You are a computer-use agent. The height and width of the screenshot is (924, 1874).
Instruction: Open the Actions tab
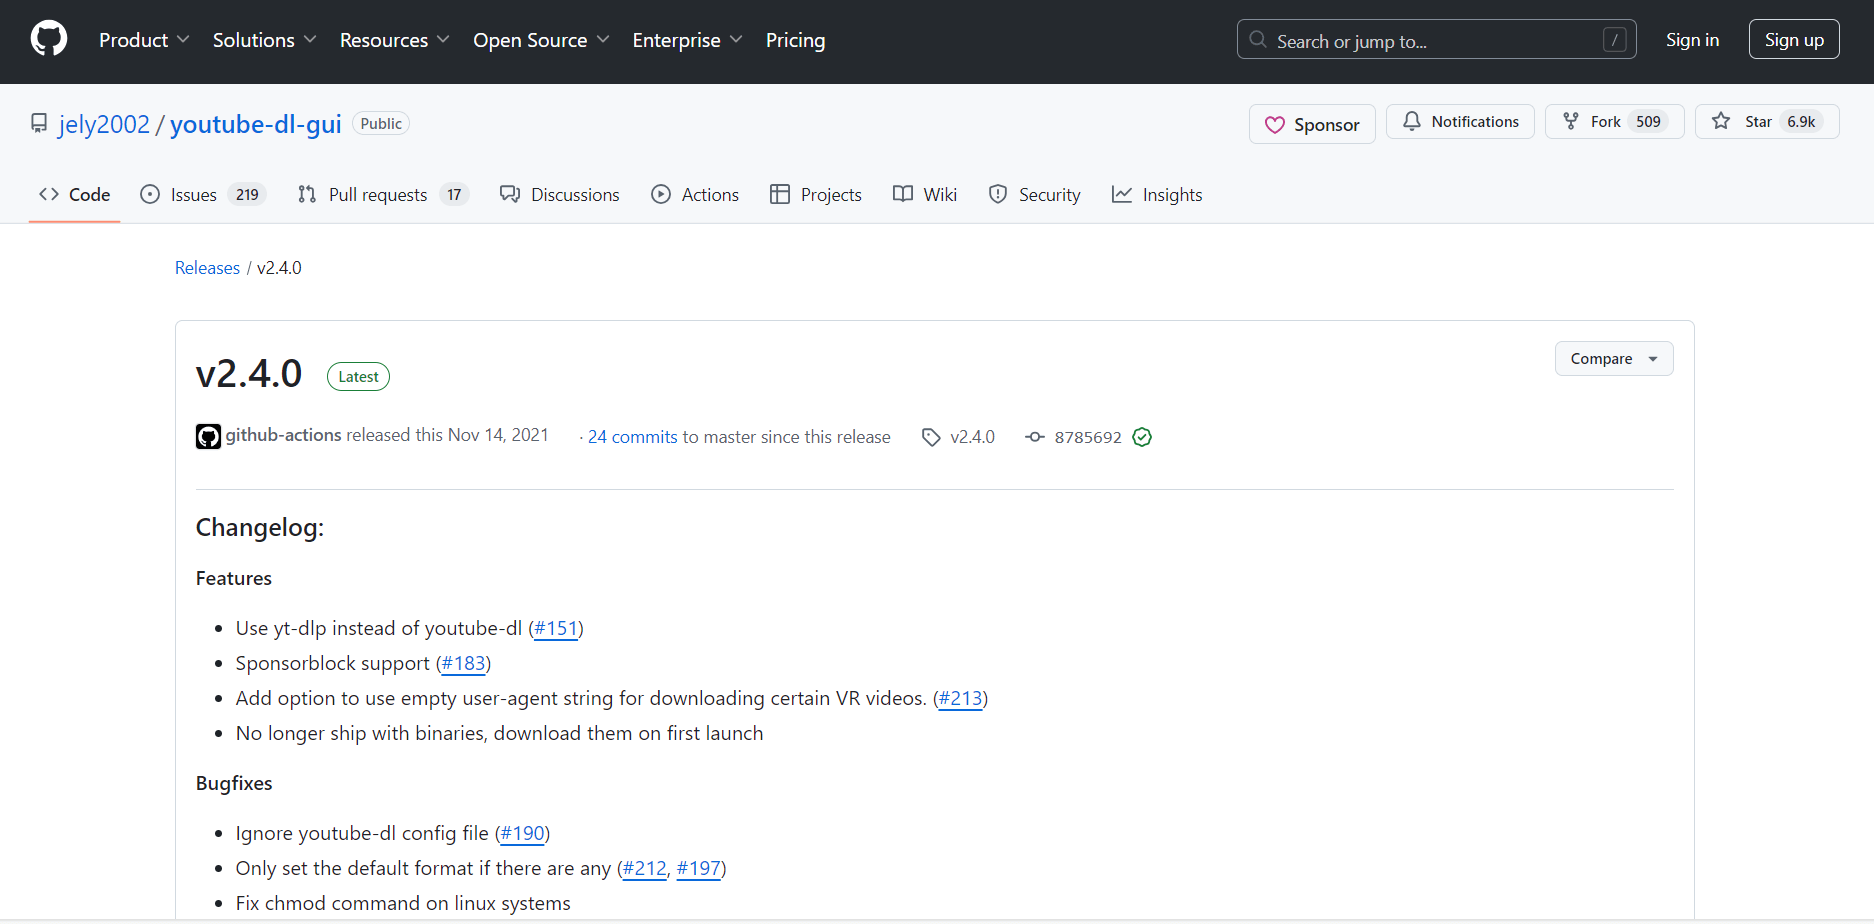[x=695, y=194]
